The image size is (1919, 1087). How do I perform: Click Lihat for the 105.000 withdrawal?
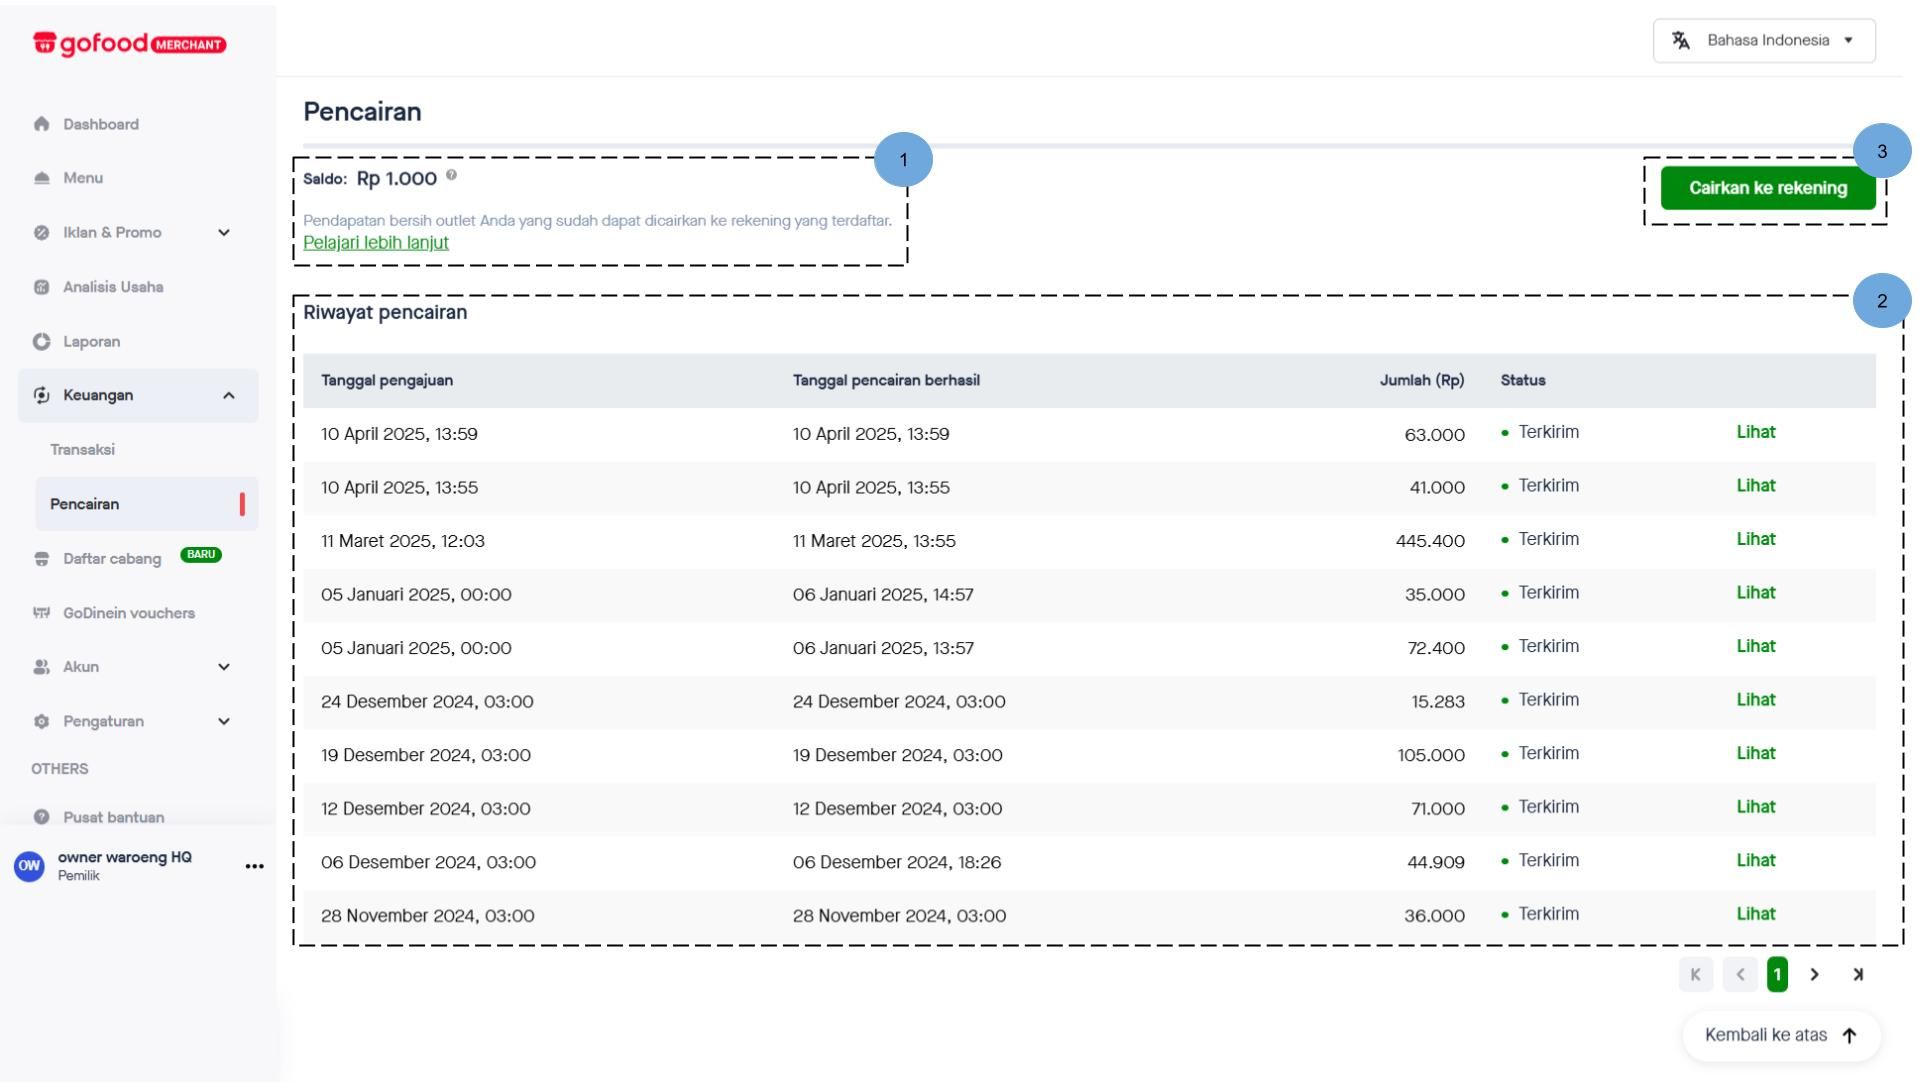tap(1756, 754)
